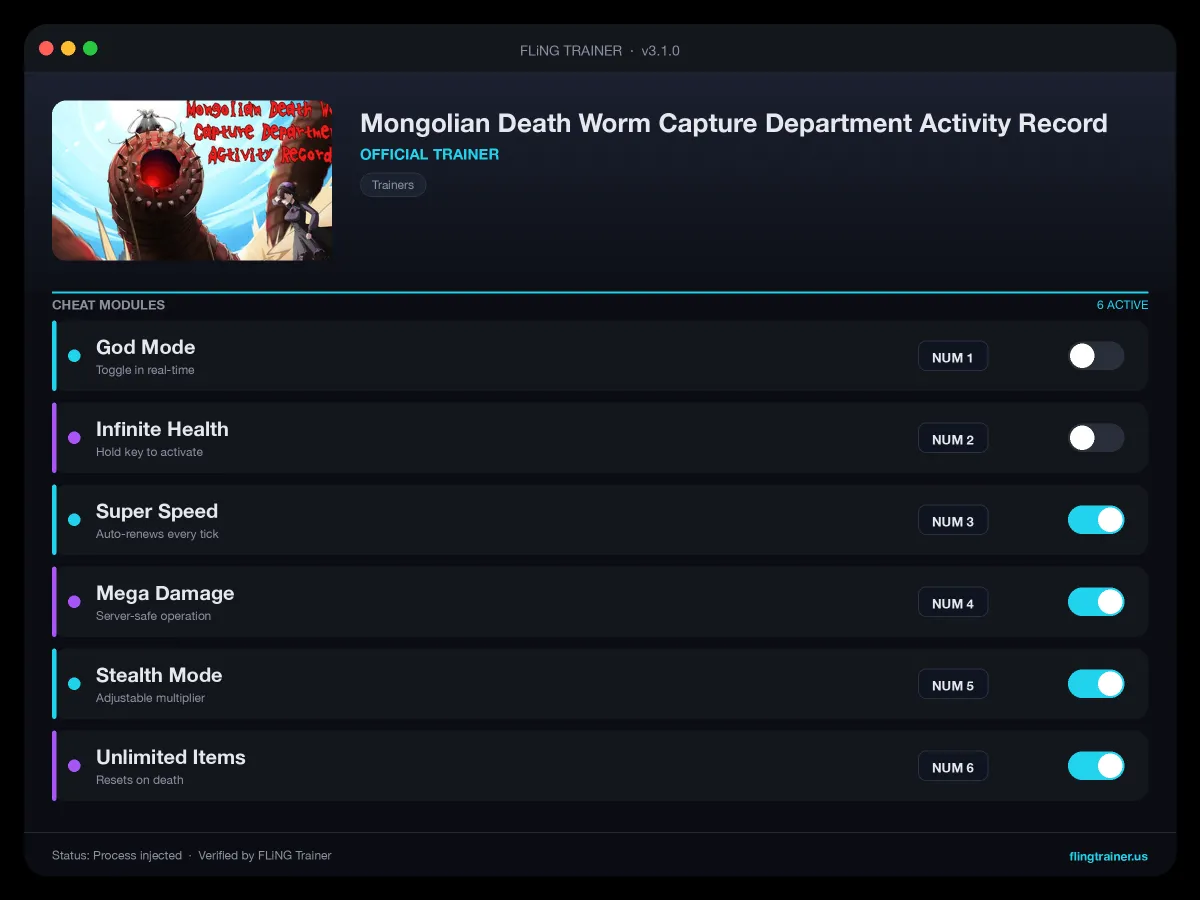This screenshot has height=900, width=1200.
Task: Click the purple dot beside Mega Damage
Action: pos(74,602)
